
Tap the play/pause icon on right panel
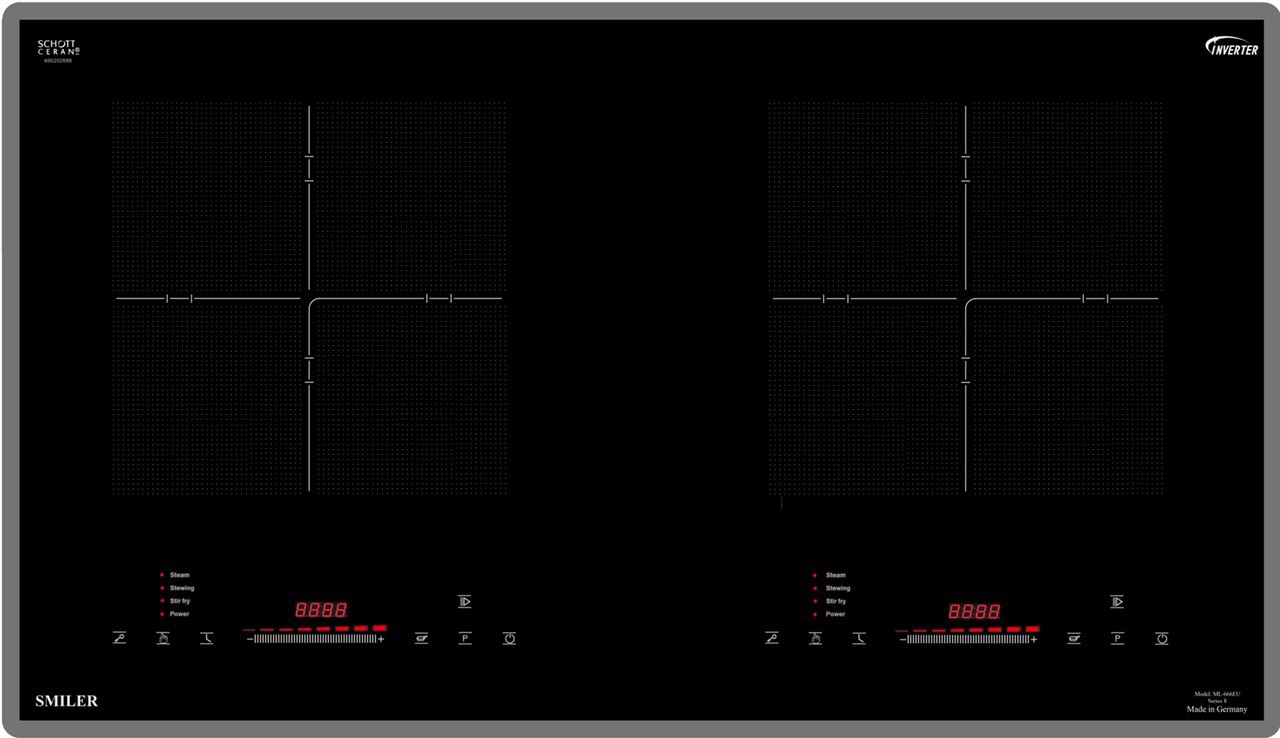point(1117,602)
